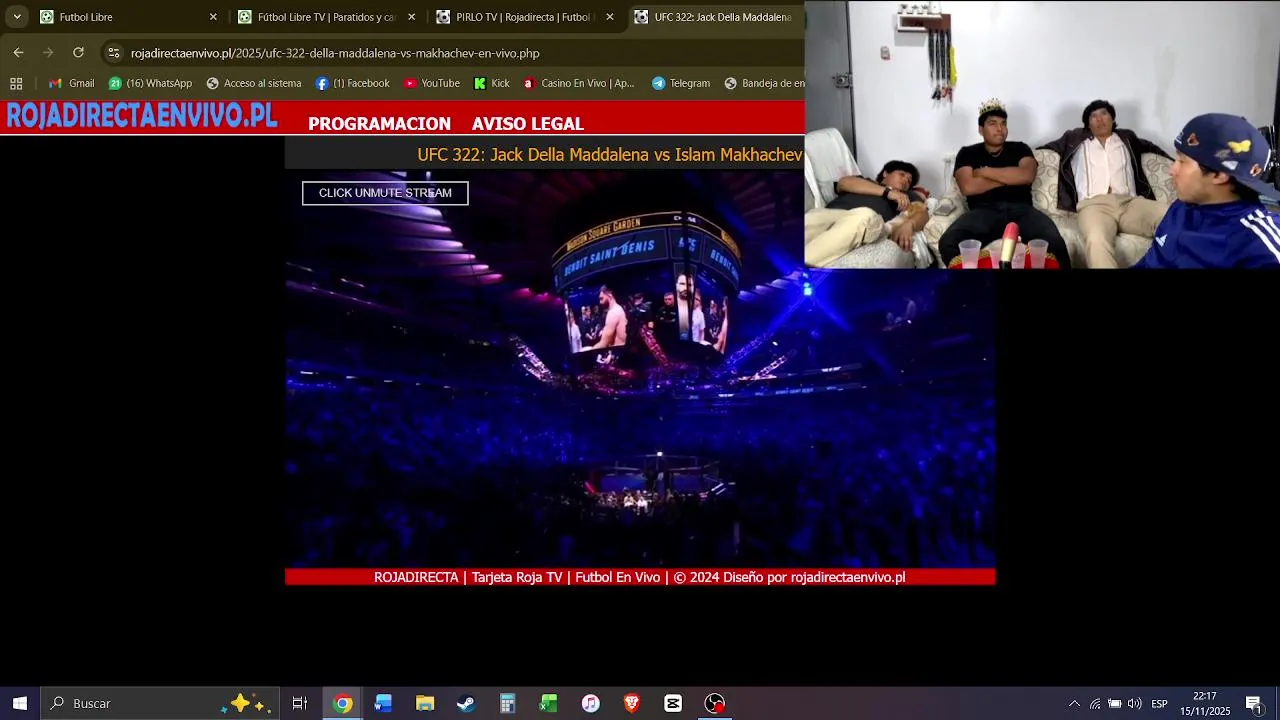Open the Chrome apps grid icon

pyautogui.click(x=16, y=83)
